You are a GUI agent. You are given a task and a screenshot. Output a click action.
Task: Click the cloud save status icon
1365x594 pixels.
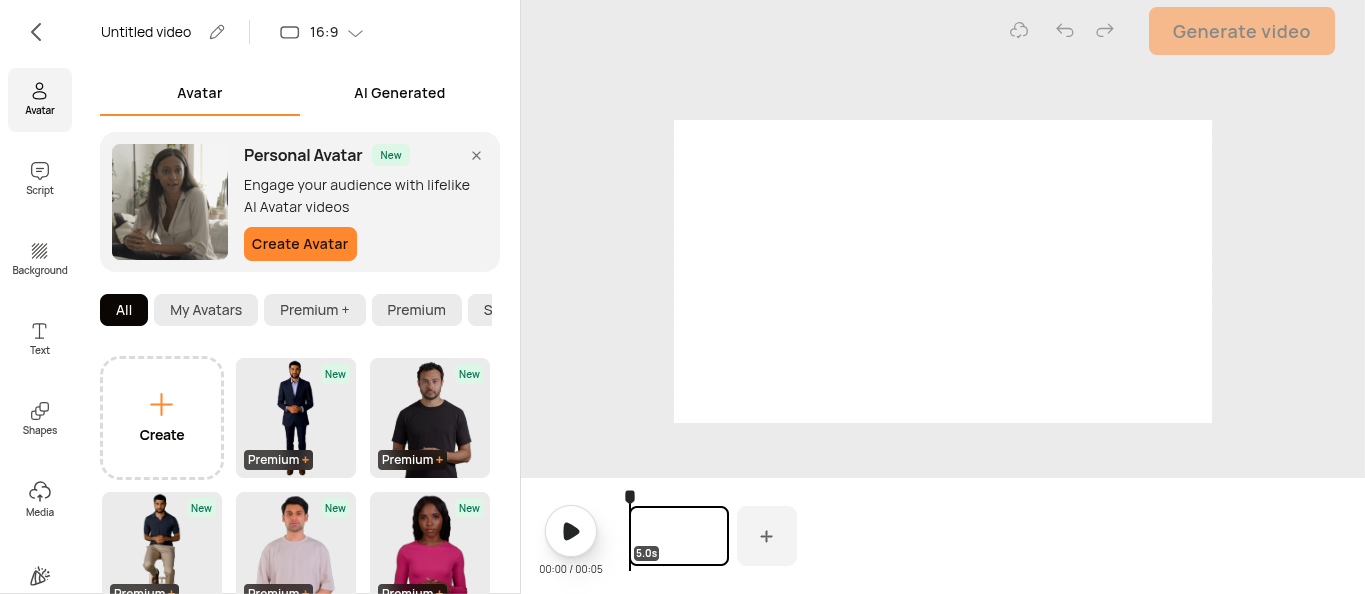click(1019, 31)
